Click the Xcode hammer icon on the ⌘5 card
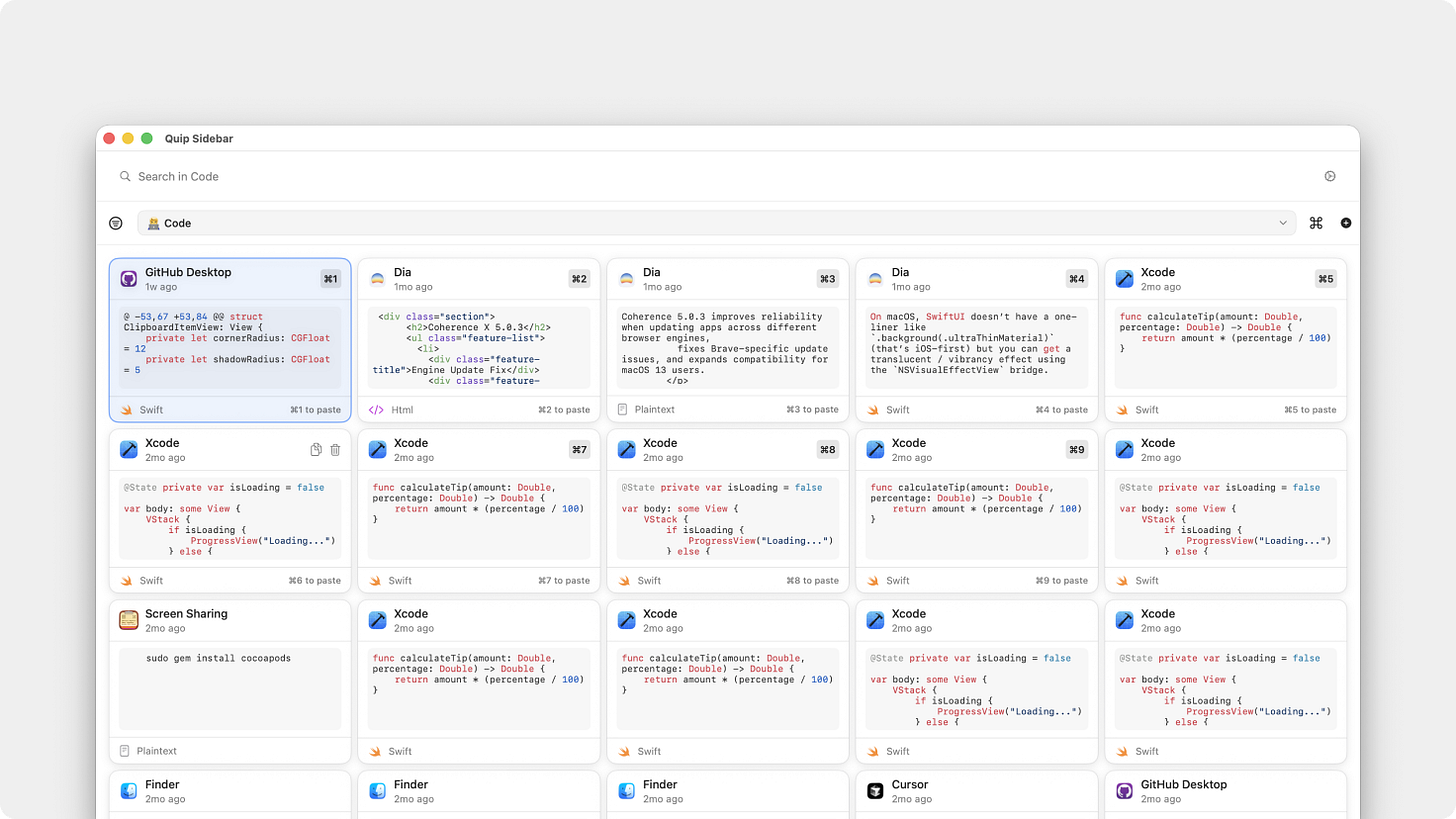The image size is (1456, 819). (x=1124, y=279)
